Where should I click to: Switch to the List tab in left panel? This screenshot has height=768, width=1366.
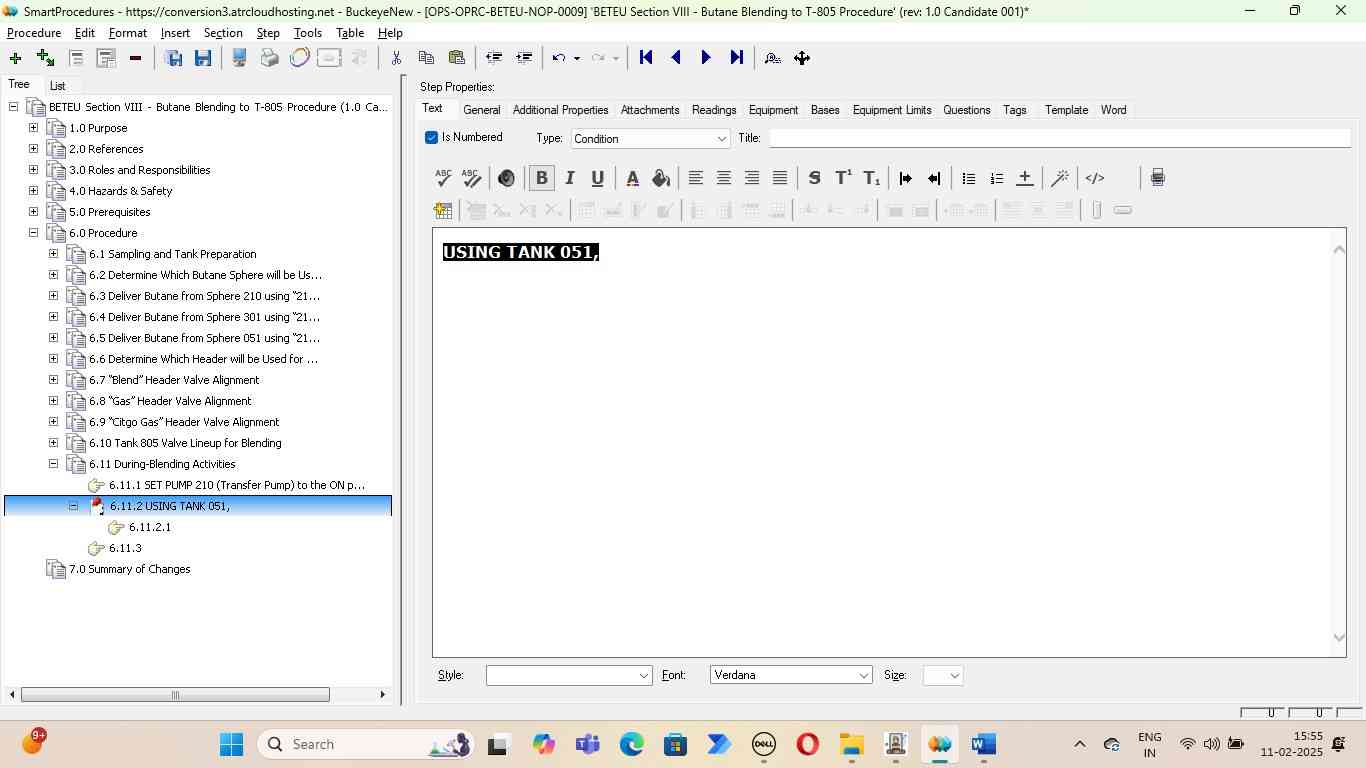point(58,86)
